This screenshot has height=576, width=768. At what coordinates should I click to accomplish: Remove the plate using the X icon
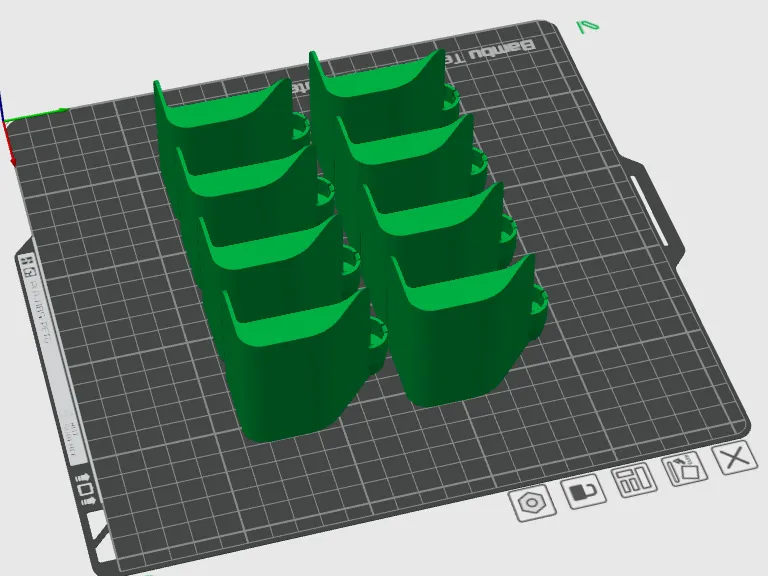coord(734,457)
